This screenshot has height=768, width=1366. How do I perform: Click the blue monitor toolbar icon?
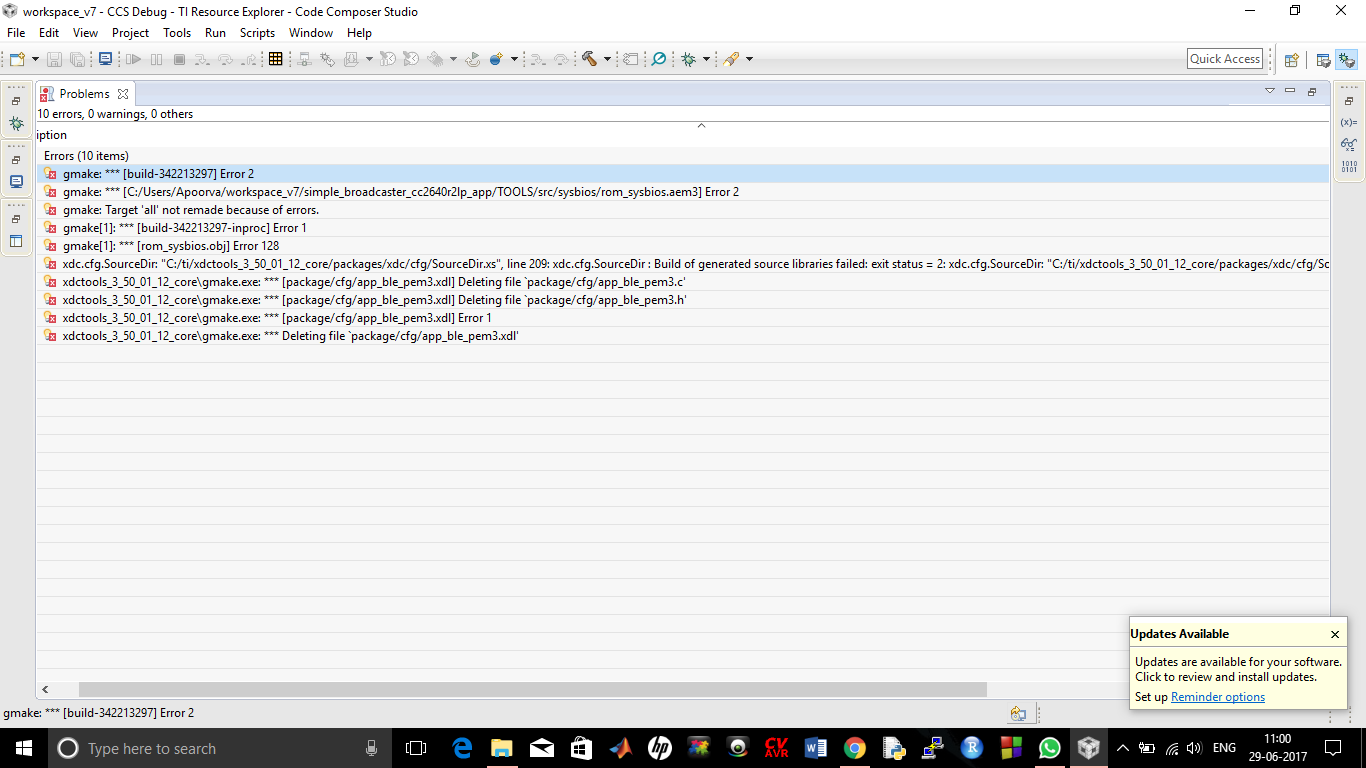[105, 59]
